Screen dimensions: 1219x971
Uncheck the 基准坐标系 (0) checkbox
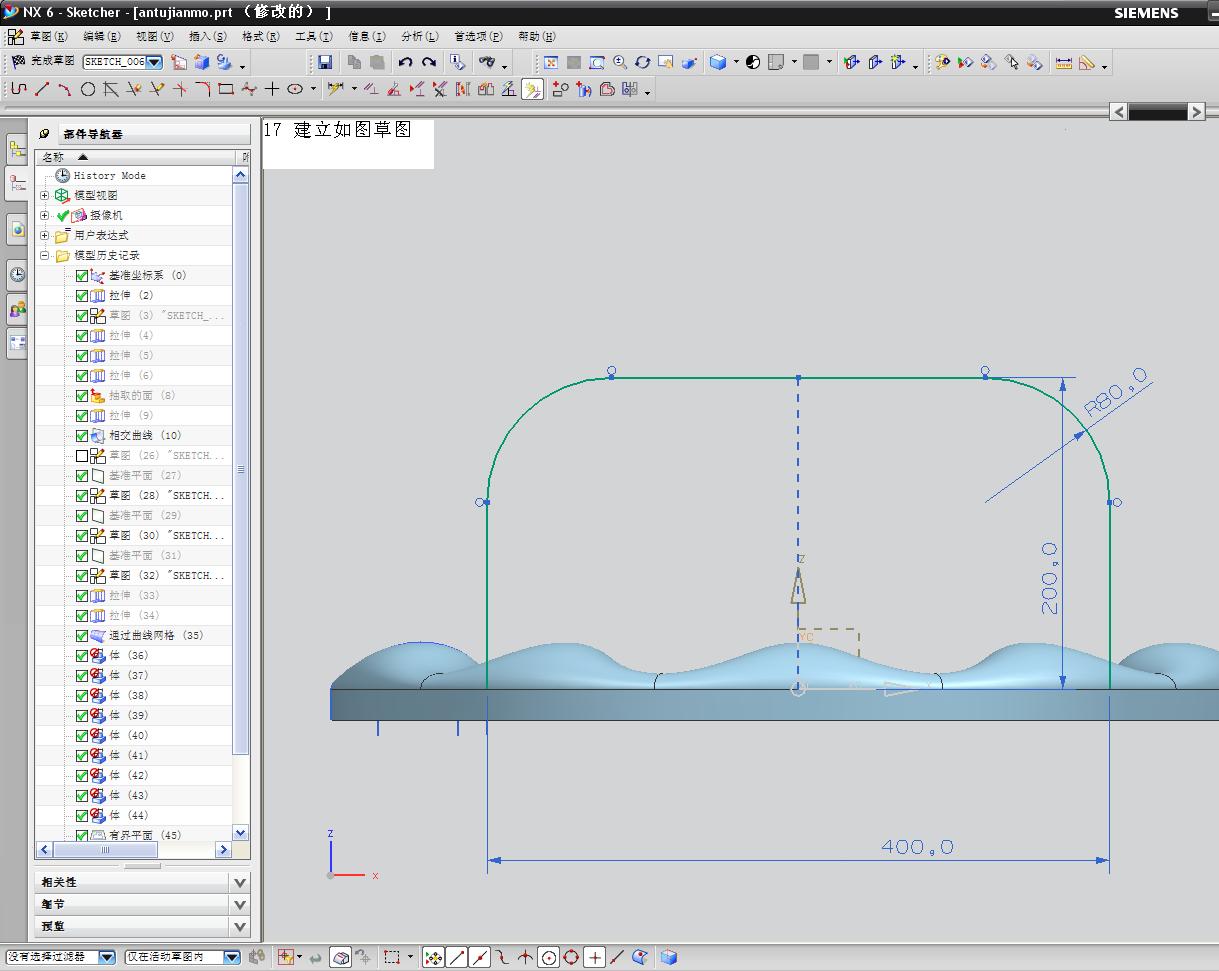click(x=82, y=275)
